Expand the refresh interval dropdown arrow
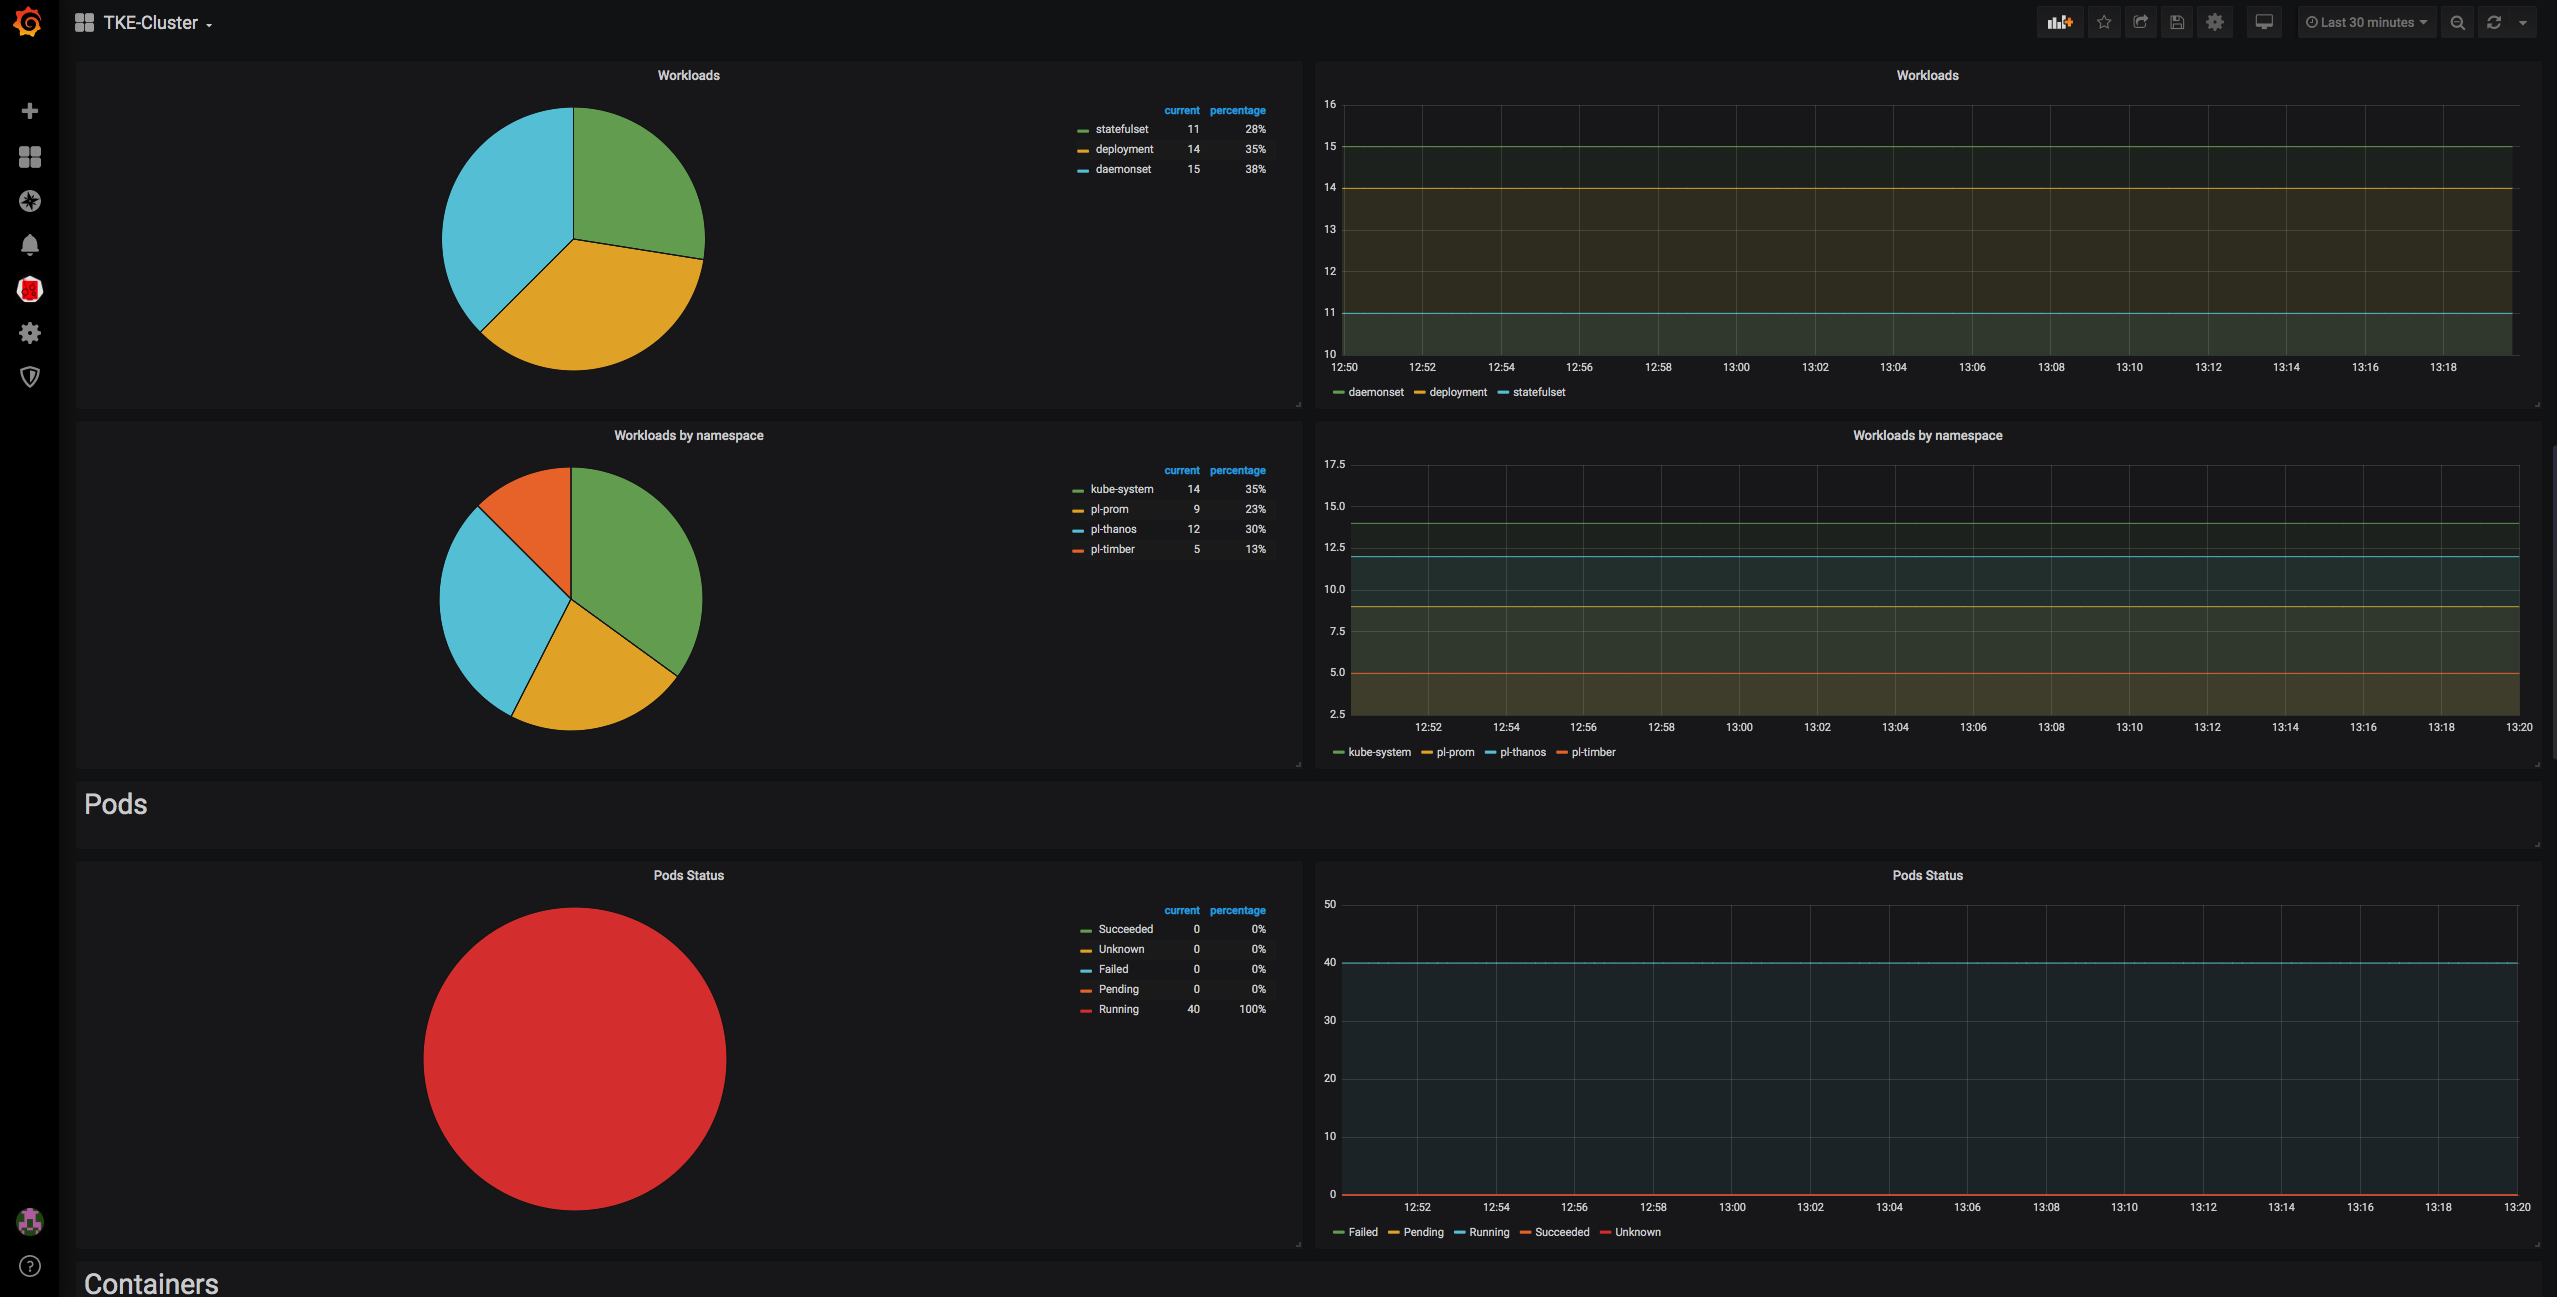This screenshot has height=1297, width=2557. [2523, 22]
